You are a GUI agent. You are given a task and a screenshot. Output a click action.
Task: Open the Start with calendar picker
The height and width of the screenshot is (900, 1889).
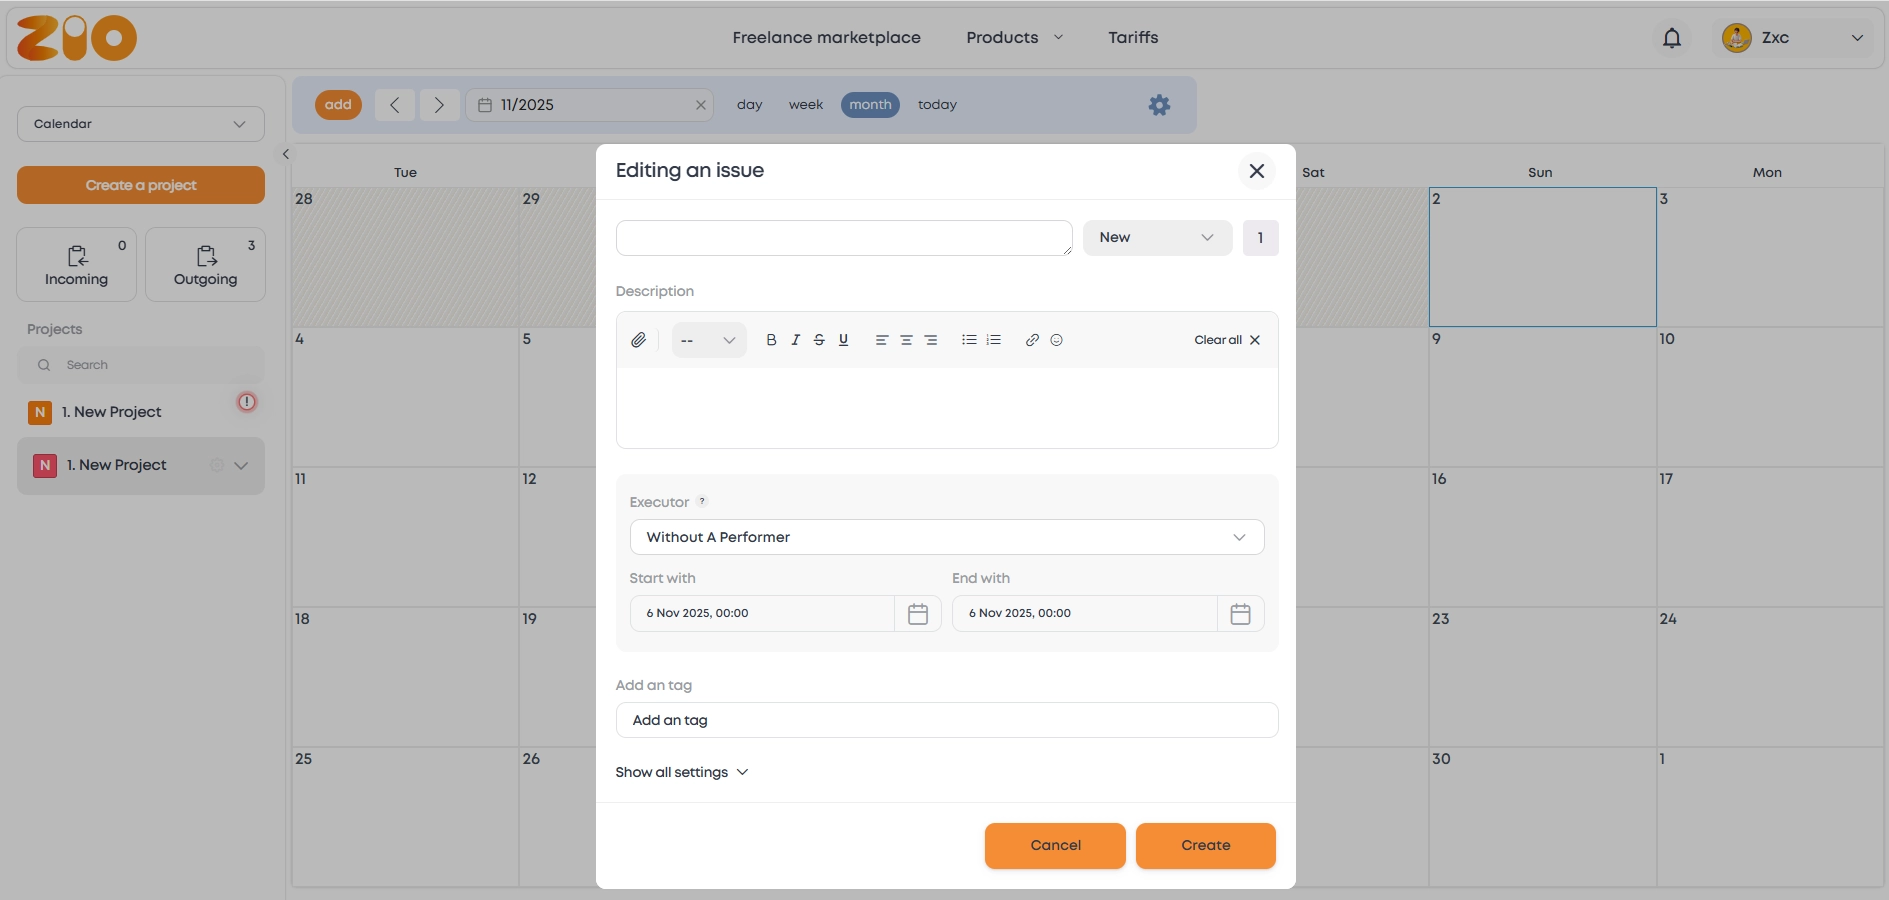tap(917, 614)
